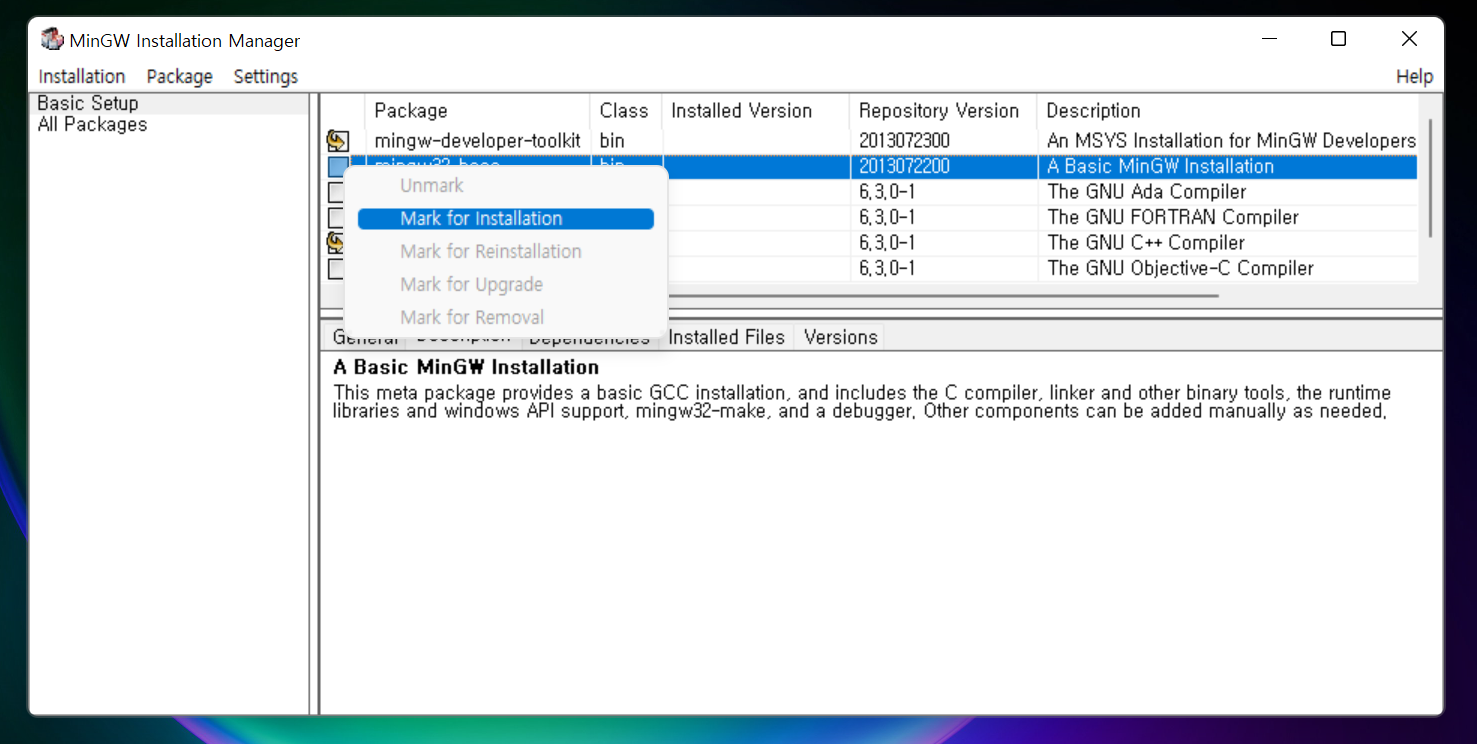Click repository version 2013072300
This screenshot has height=744, width=1477.
pos(904,141)
